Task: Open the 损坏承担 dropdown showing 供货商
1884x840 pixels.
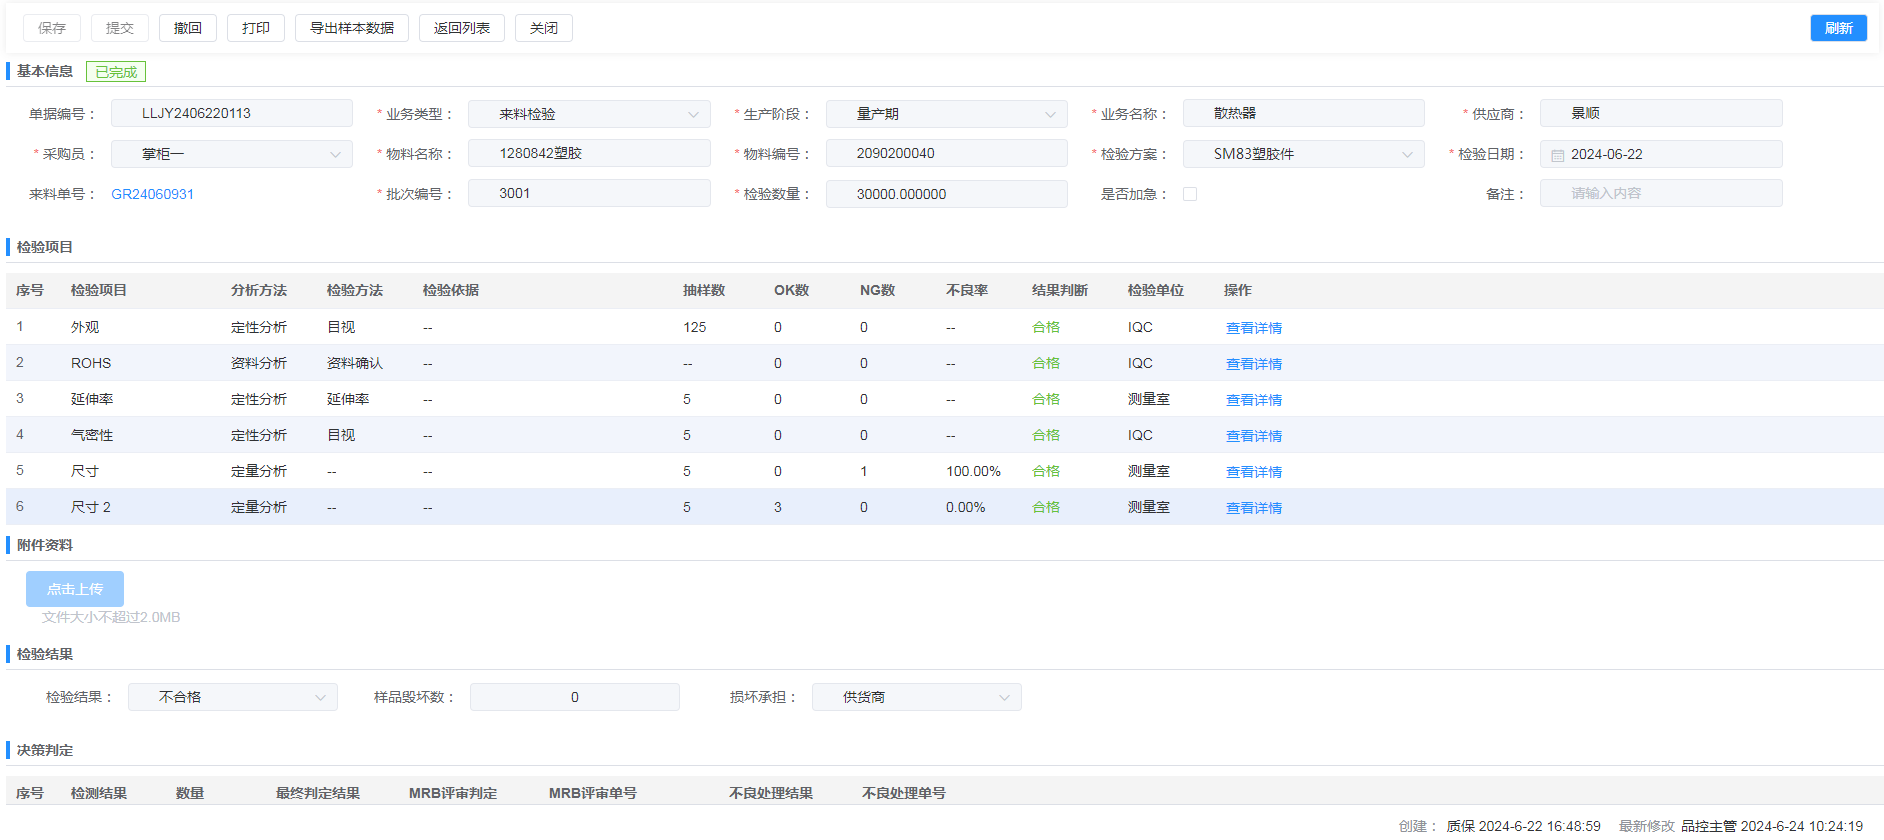Action: [x=916, y=697]
